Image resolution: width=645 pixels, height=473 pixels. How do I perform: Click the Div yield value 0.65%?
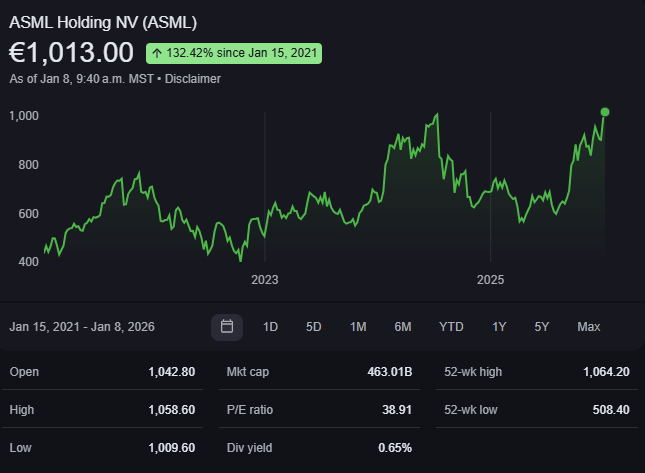pyautogui.click(x=395, y=447)
